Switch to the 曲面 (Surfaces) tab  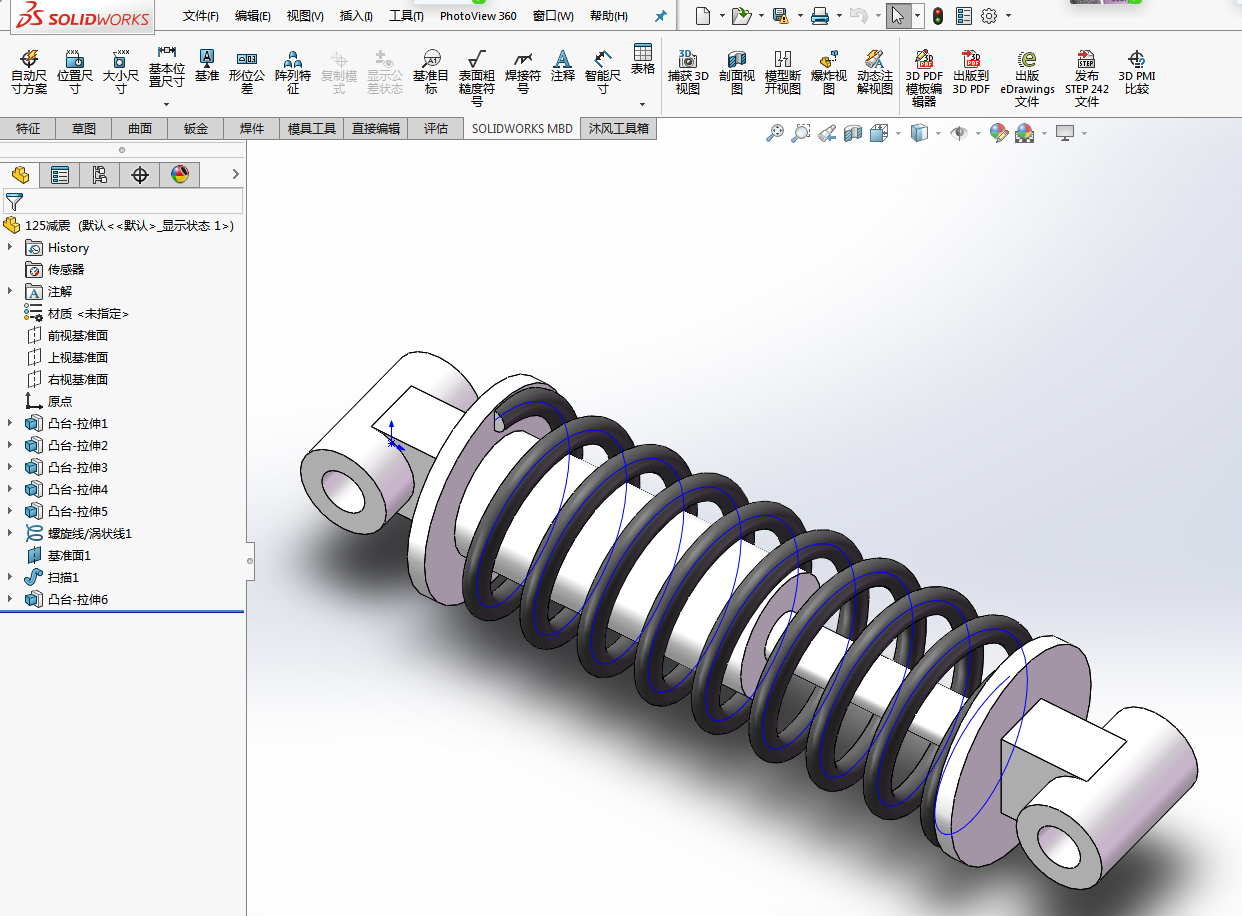tap(140, 128)
